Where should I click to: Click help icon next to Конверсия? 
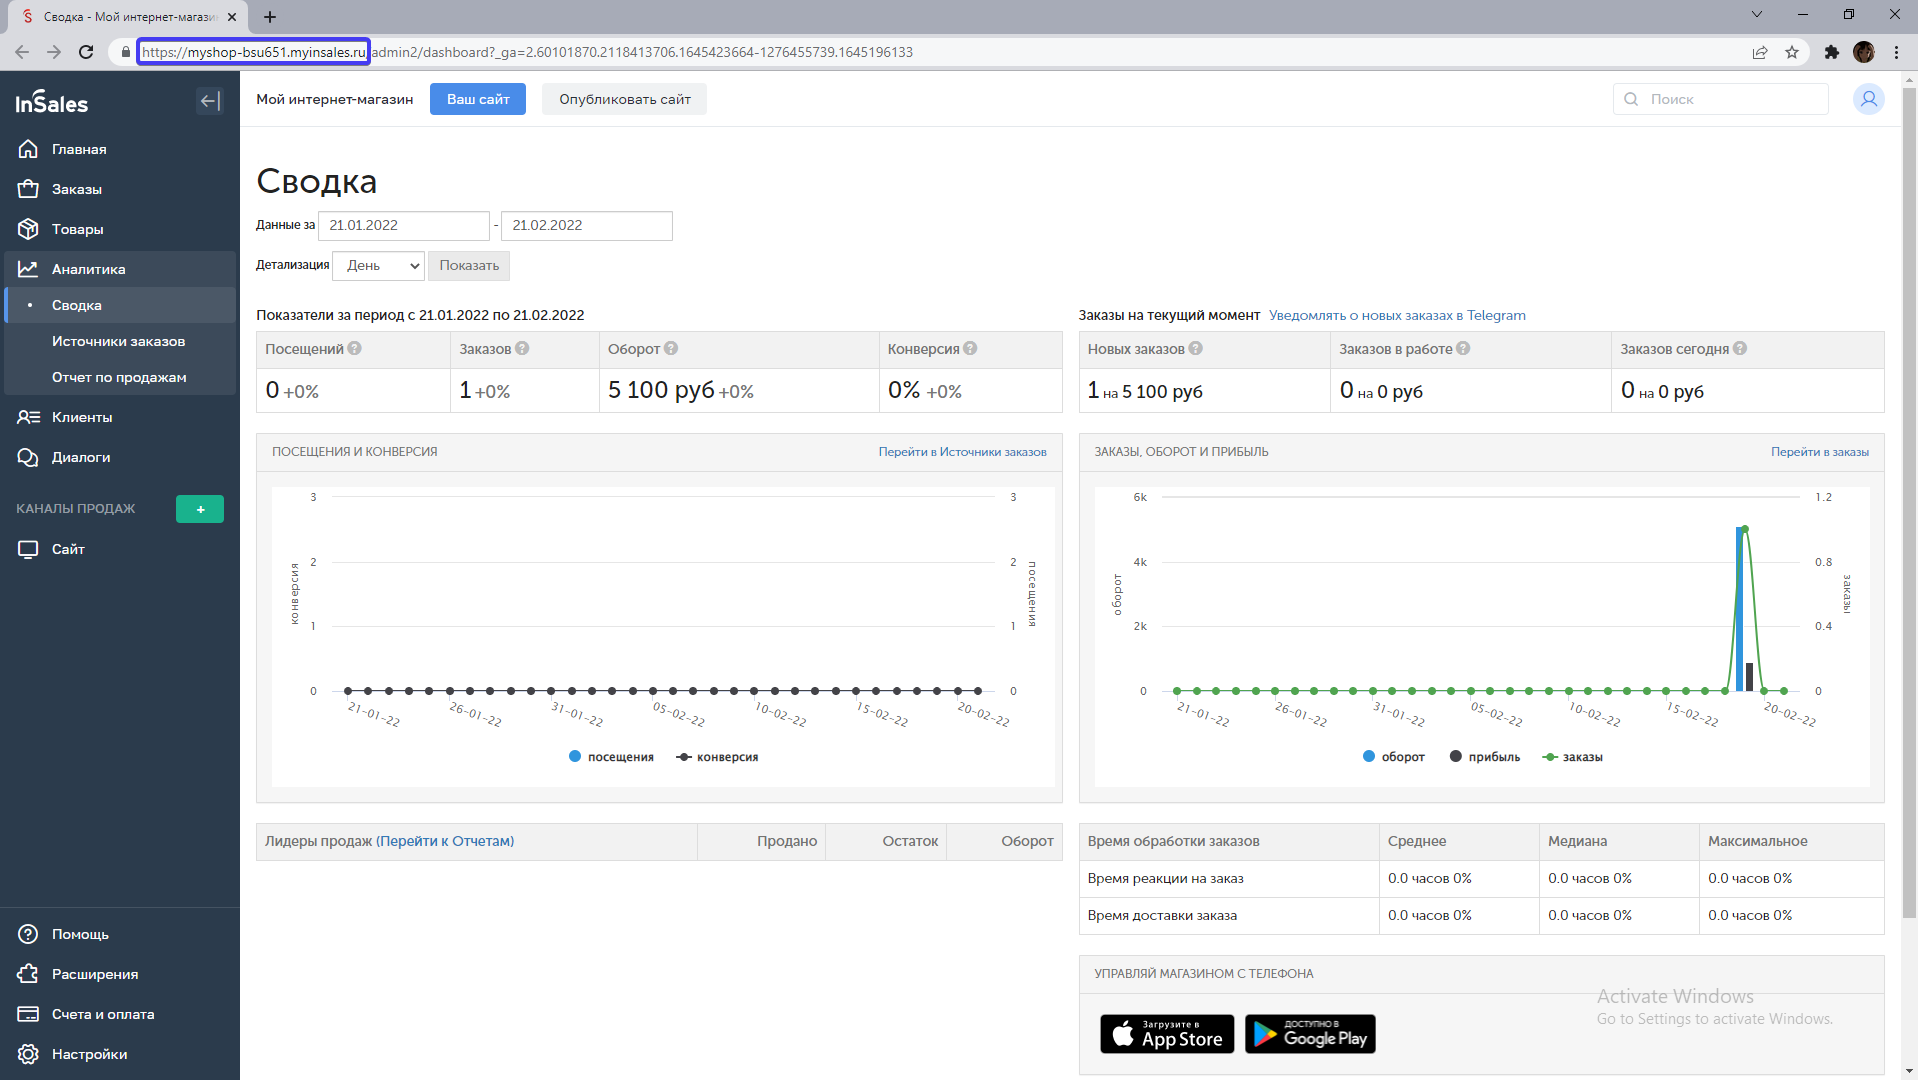point(970,349)
